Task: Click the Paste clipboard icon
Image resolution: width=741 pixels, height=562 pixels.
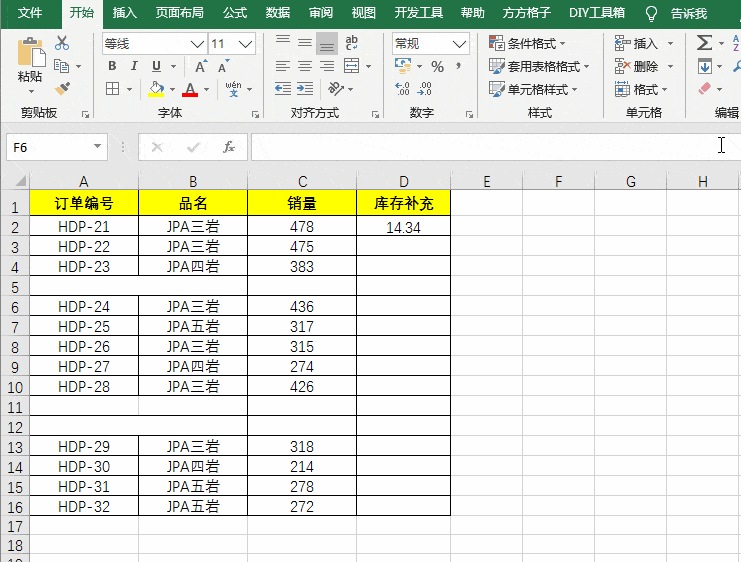Action: coord(31,52)
